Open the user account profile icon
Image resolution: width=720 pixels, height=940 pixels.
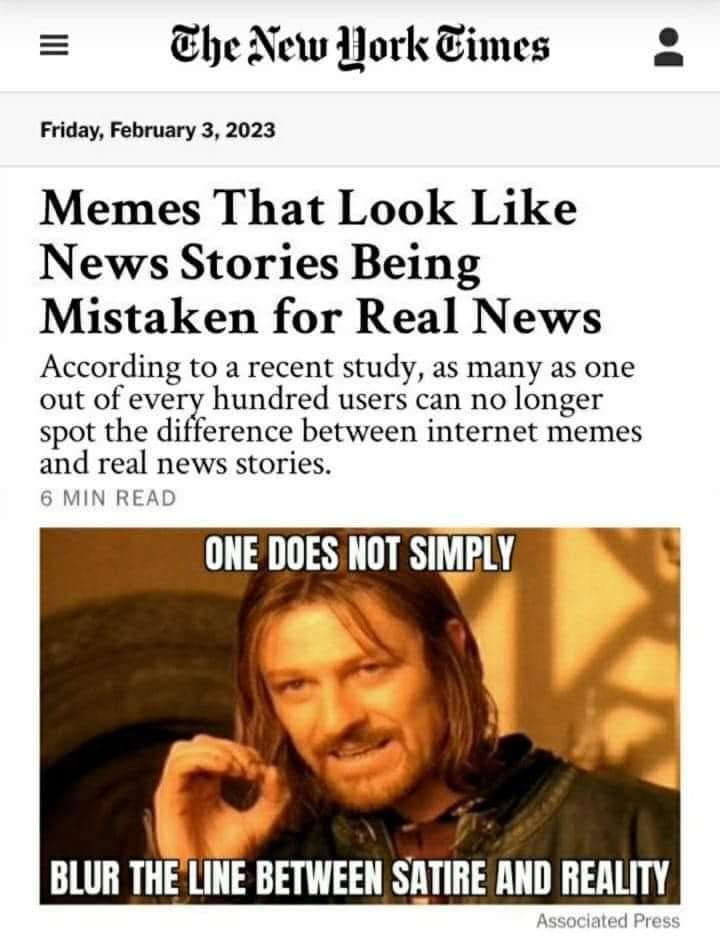click(x=668, y=47)
